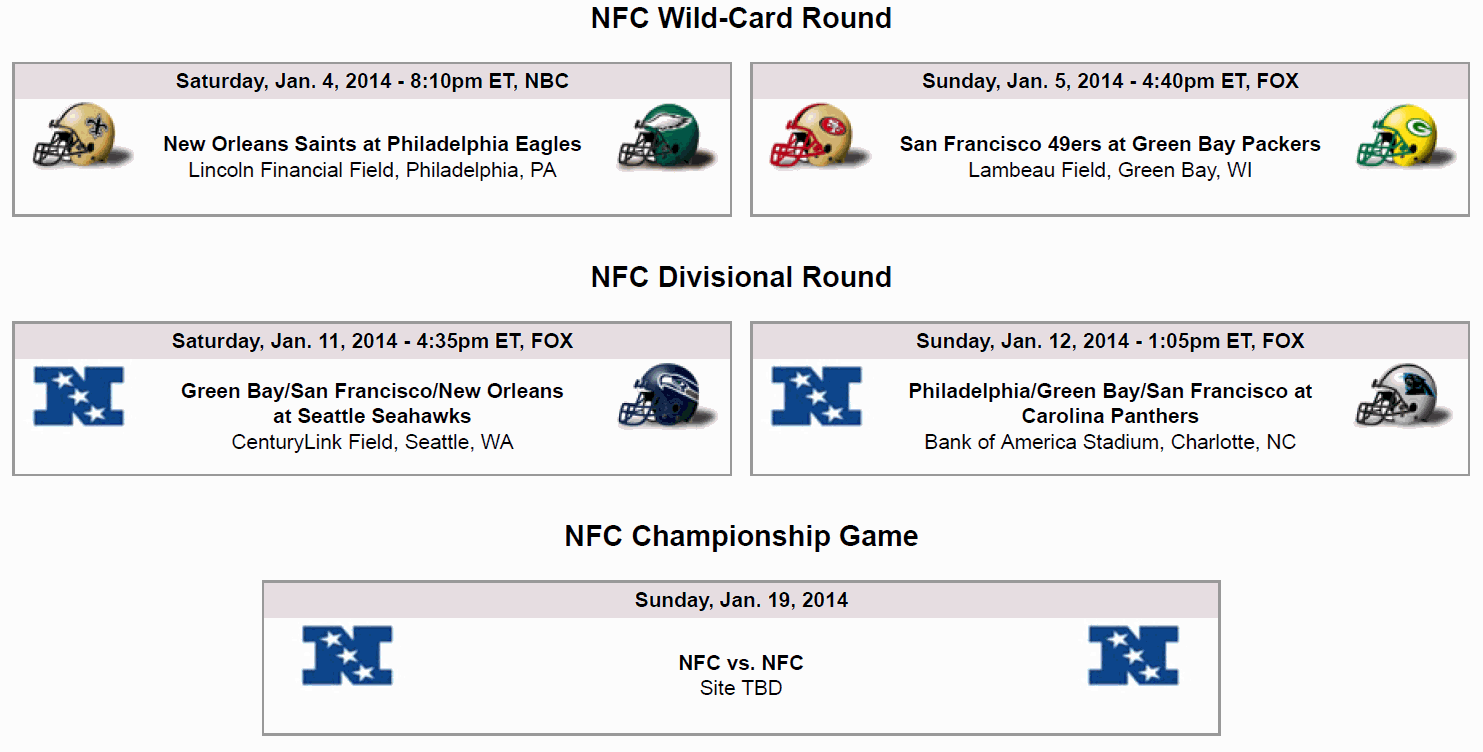Screen dimensions: 1483x752
Task: Click the New Orleans Saints helmet icon
Action: pyautogui.click(x=82, y=137)
